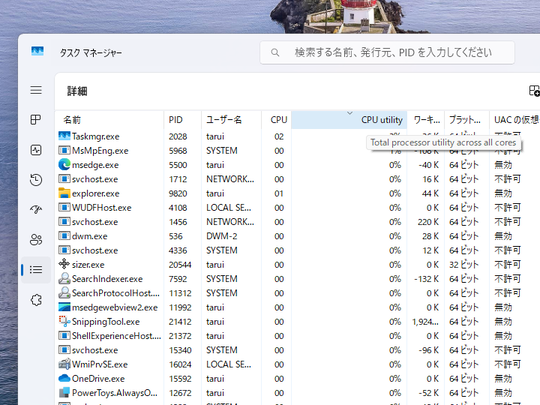Open the Processes page icon
The width and height of the screenshot is (540, 405).
pos(36,120)
